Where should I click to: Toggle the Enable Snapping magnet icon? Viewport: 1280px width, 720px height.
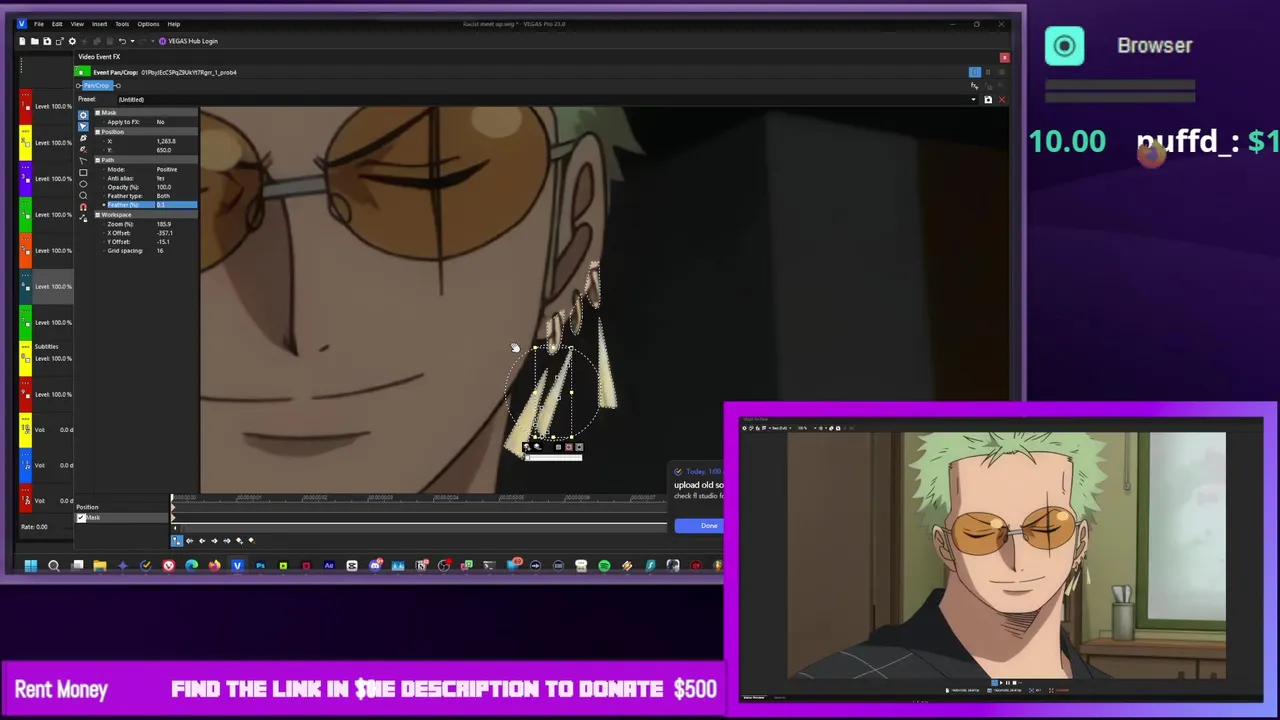pos(83,207)
